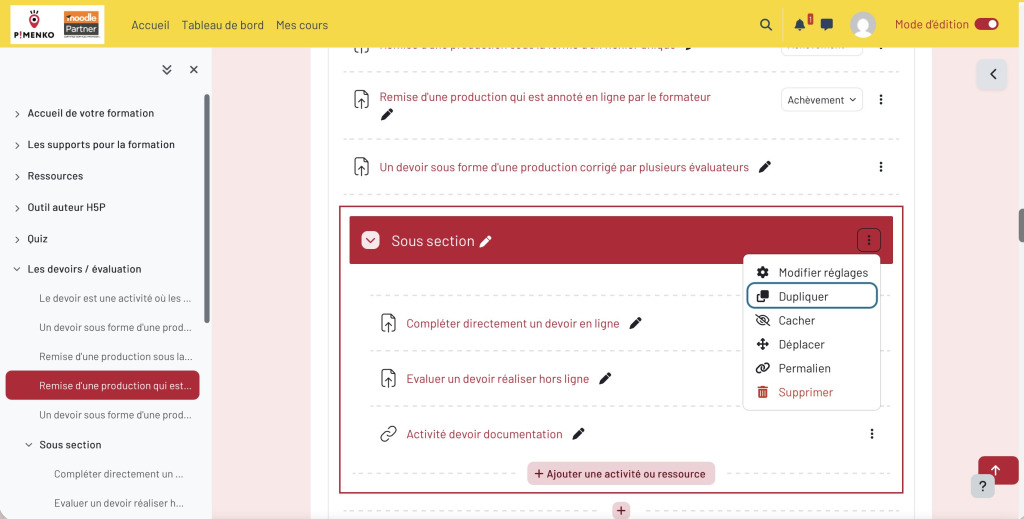Open the help question mark button
Screen dimensions: 1024x519
(x=982, y=486)
